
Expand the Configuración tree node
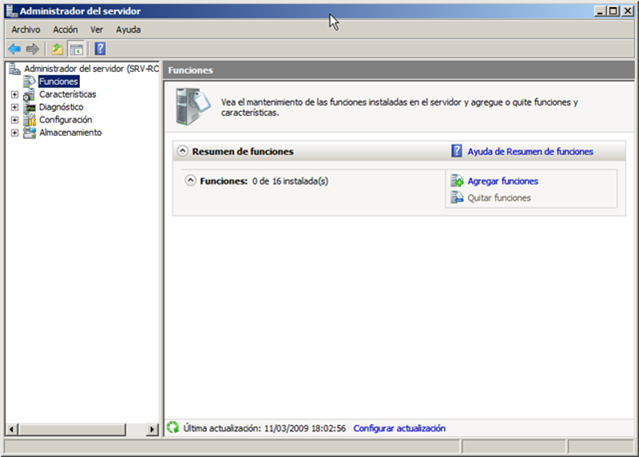tap(14, 120)
